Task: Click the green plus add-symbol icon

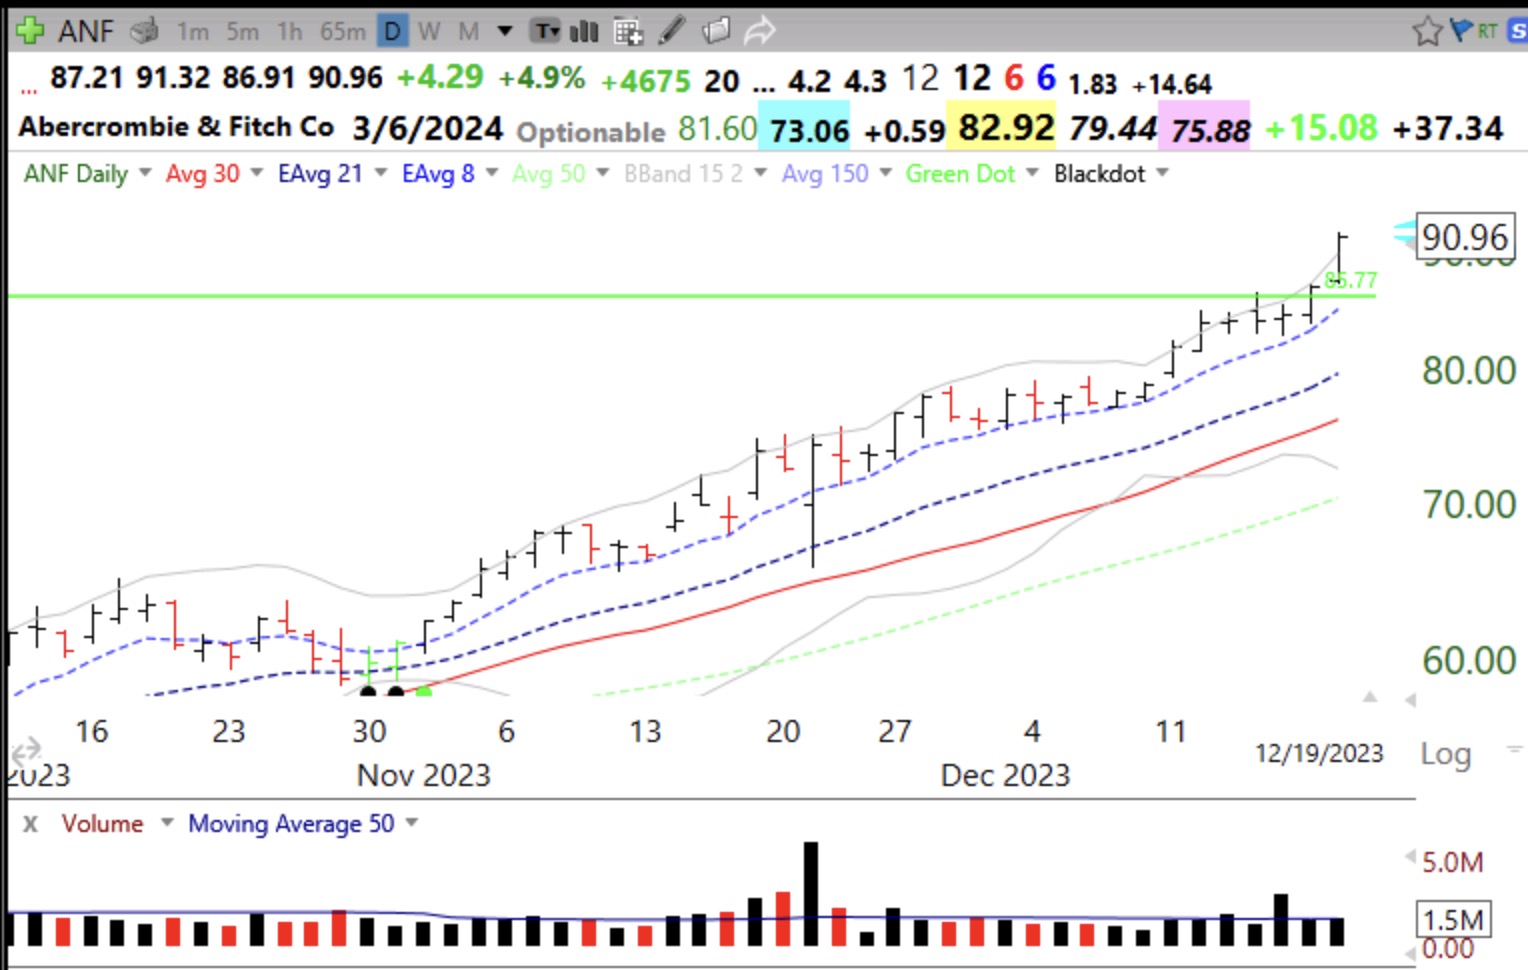Action: 30,31
